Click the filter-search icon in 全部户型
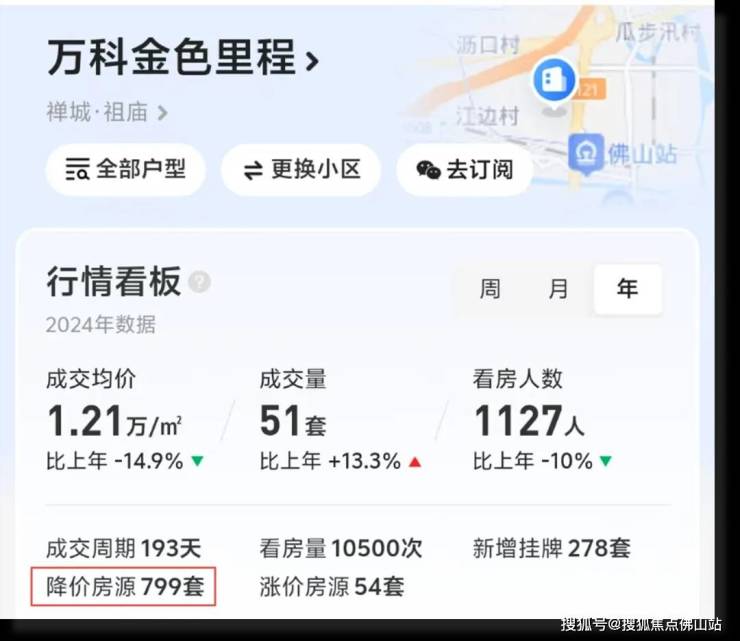Image resolution: width=740 pixels, height=641 pixels. coord(77,170)
